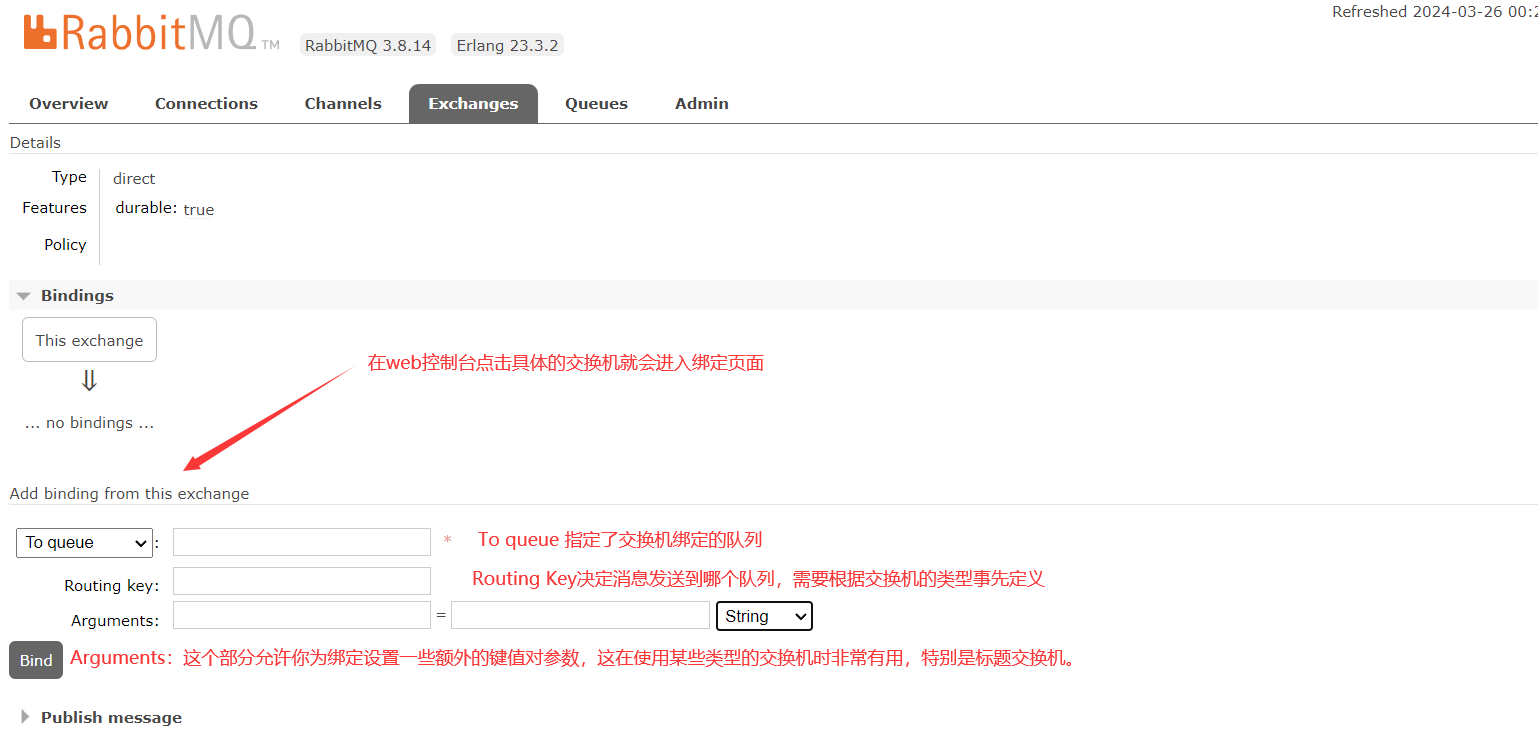The image size is (1538, 740).
Task: Click the no bindings message
Action: [89, 423]
